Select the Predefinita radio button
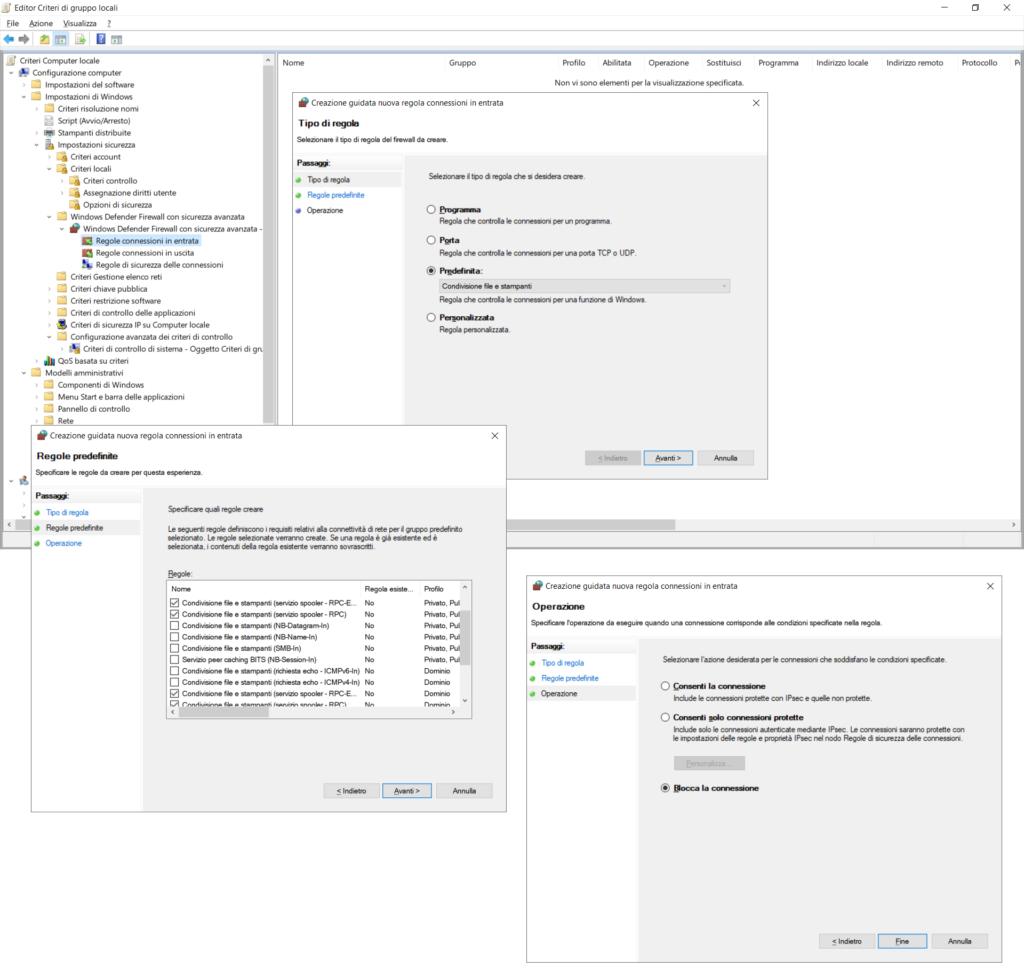The height and width of the screenshot is (976, 1024). (431, 270)
